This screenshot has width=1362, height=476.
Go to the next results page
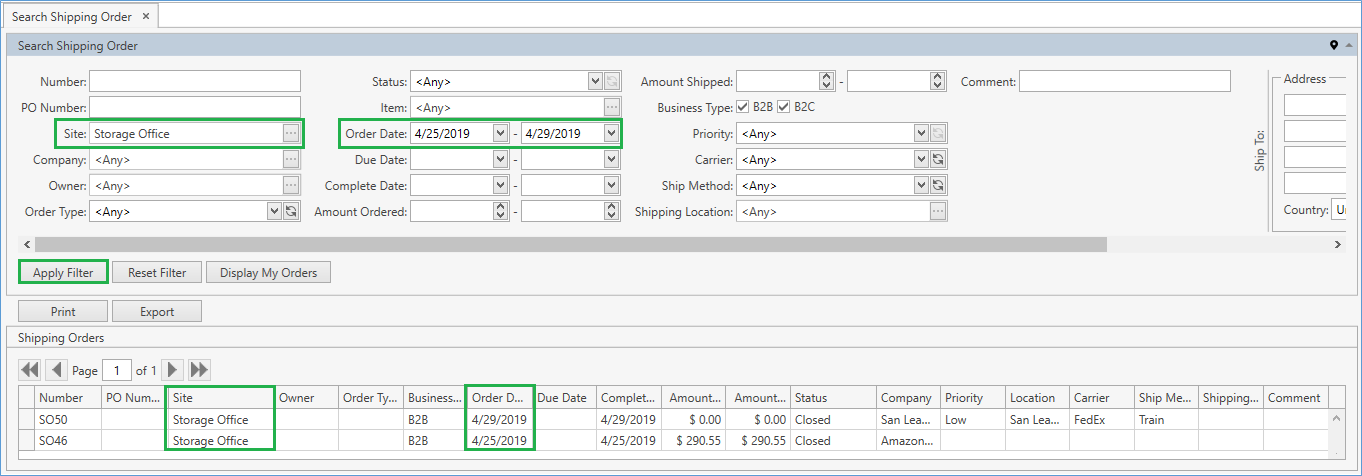click(173, 370)
